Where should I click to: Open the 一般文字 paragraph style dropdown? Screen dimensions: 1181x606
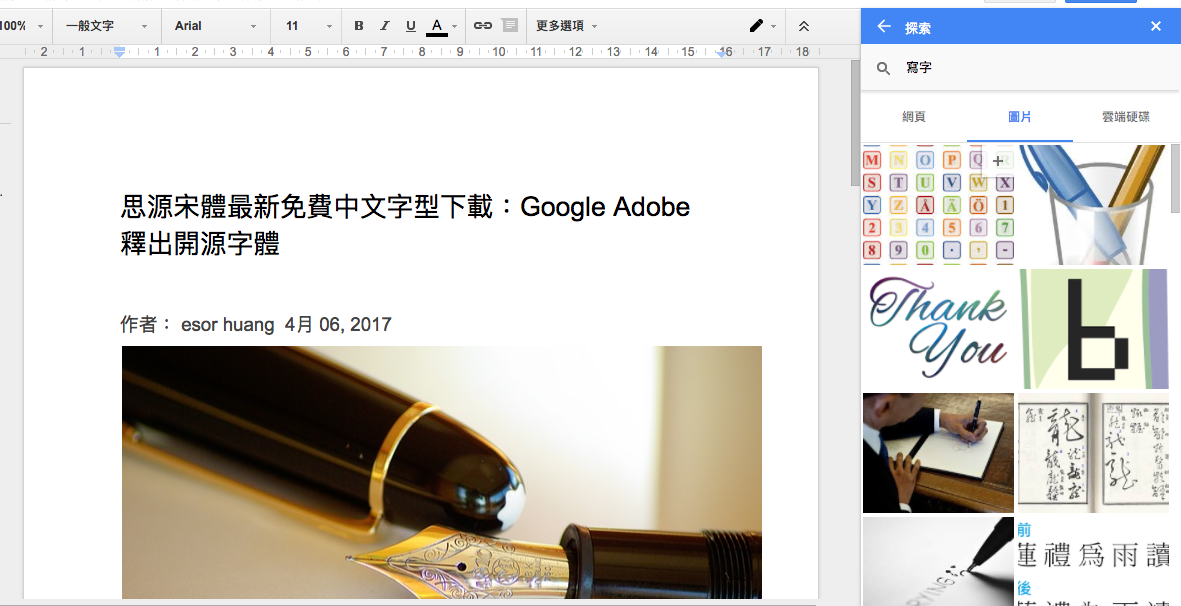pos(106,26)
